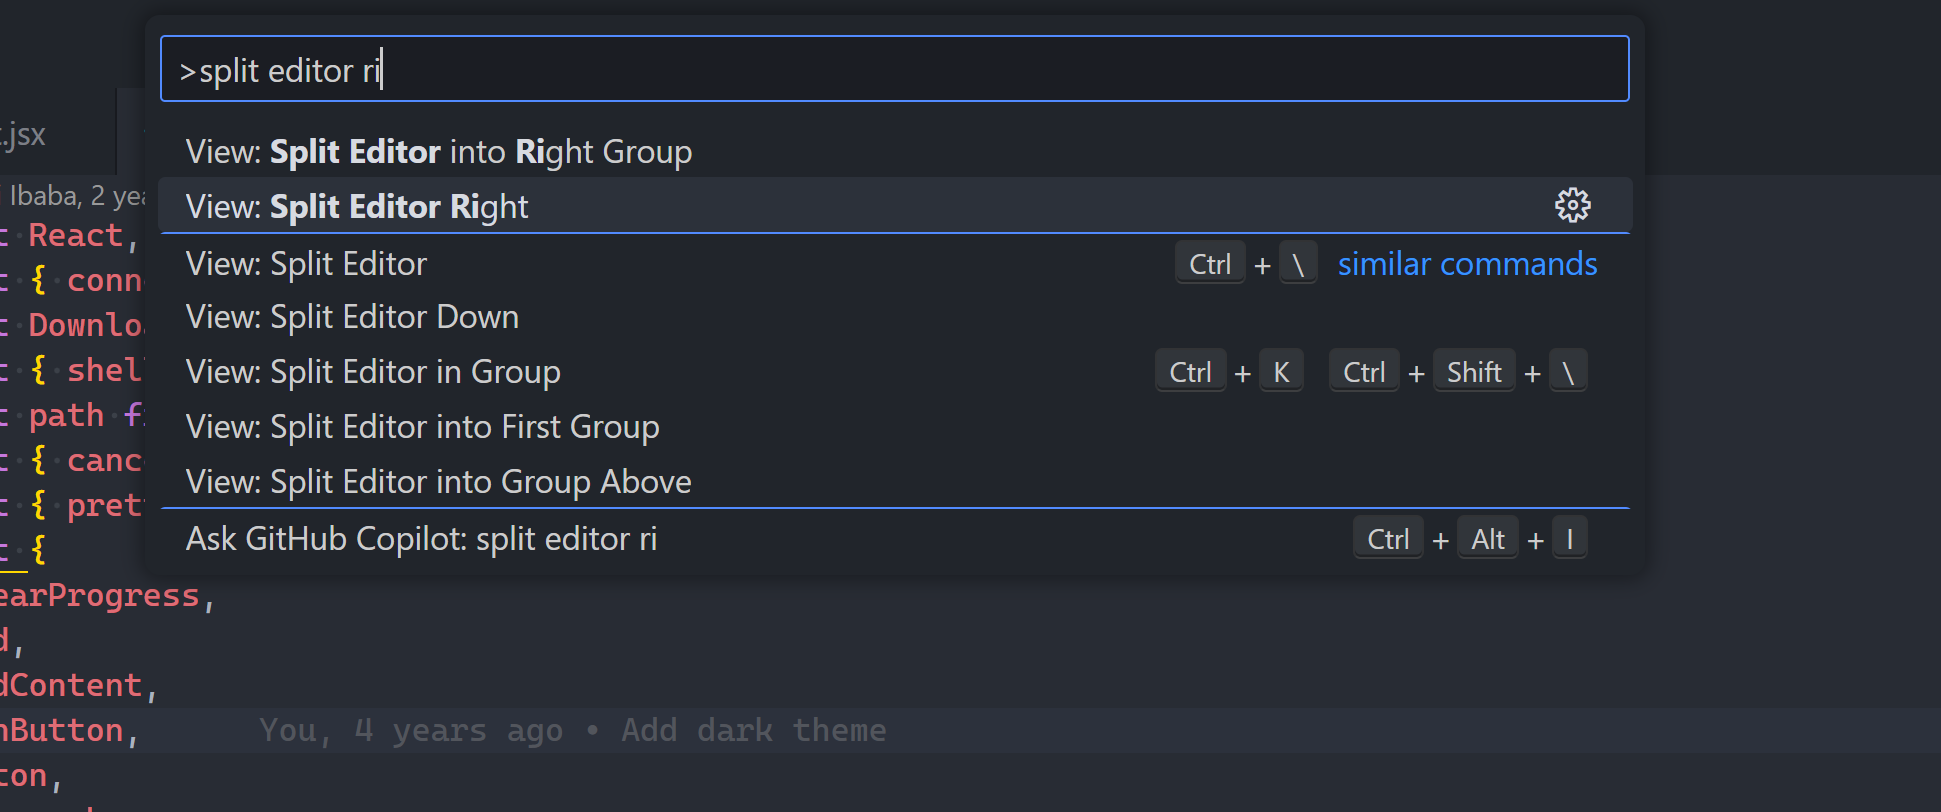Screen dimensions: 1941x812
Task: Click the Ctrl+K Ctrl+Shift+\ keybinding hint
Action: tap(1370, 372)
